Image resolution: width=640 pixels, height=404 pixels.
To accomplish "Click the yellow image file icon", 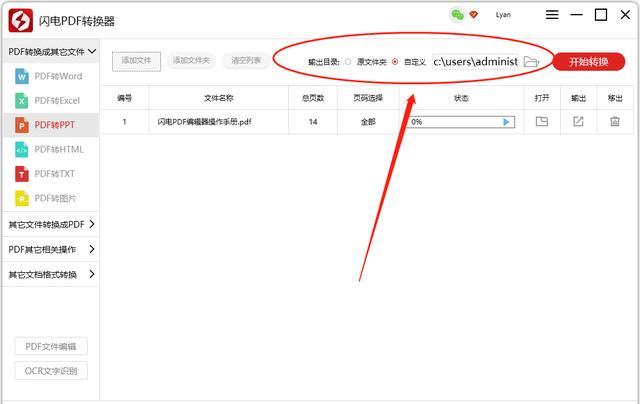I will point(22,198).
